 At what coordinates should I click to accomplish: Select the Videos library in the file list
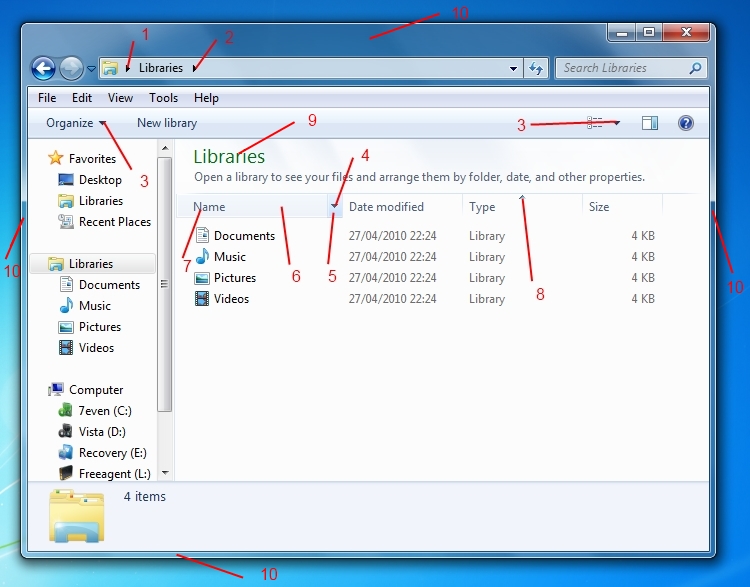[x=231, y=299]
